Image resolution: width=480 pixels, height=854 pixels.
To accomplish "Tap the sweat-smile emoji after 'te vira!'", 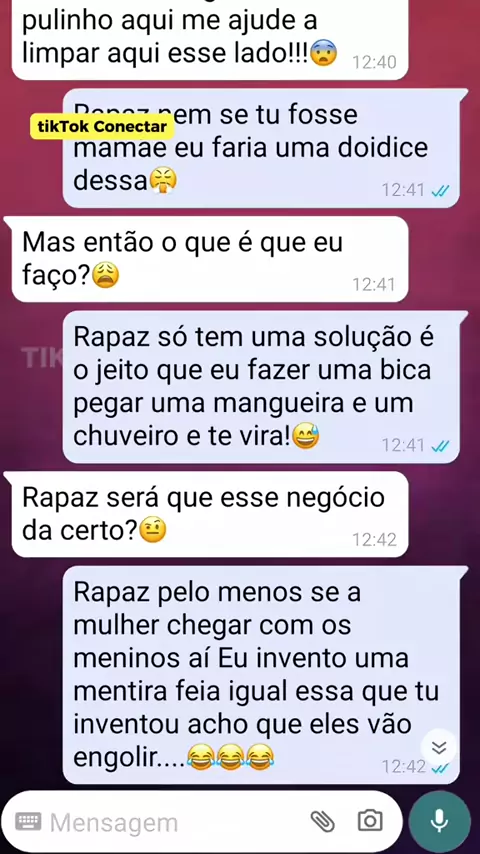I will point(306,437).
